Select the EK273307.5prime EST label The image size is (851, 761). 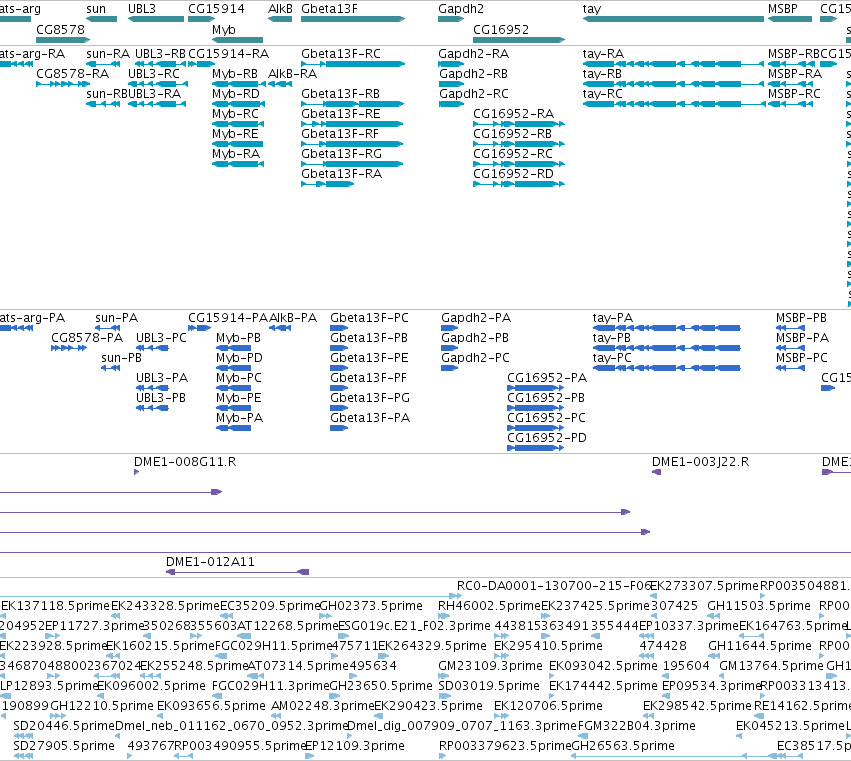[x=704, y=586]
